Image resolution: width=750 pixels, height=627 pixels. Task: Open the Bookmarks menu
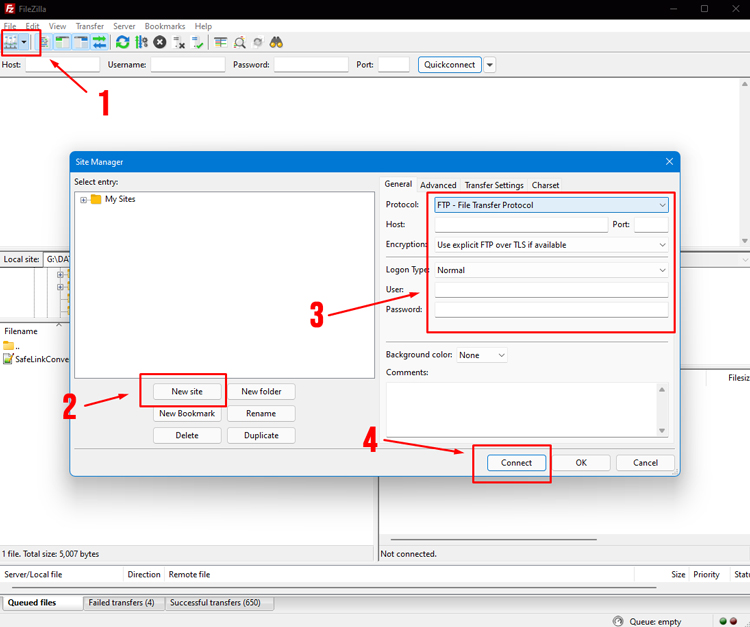pos(165,26)
